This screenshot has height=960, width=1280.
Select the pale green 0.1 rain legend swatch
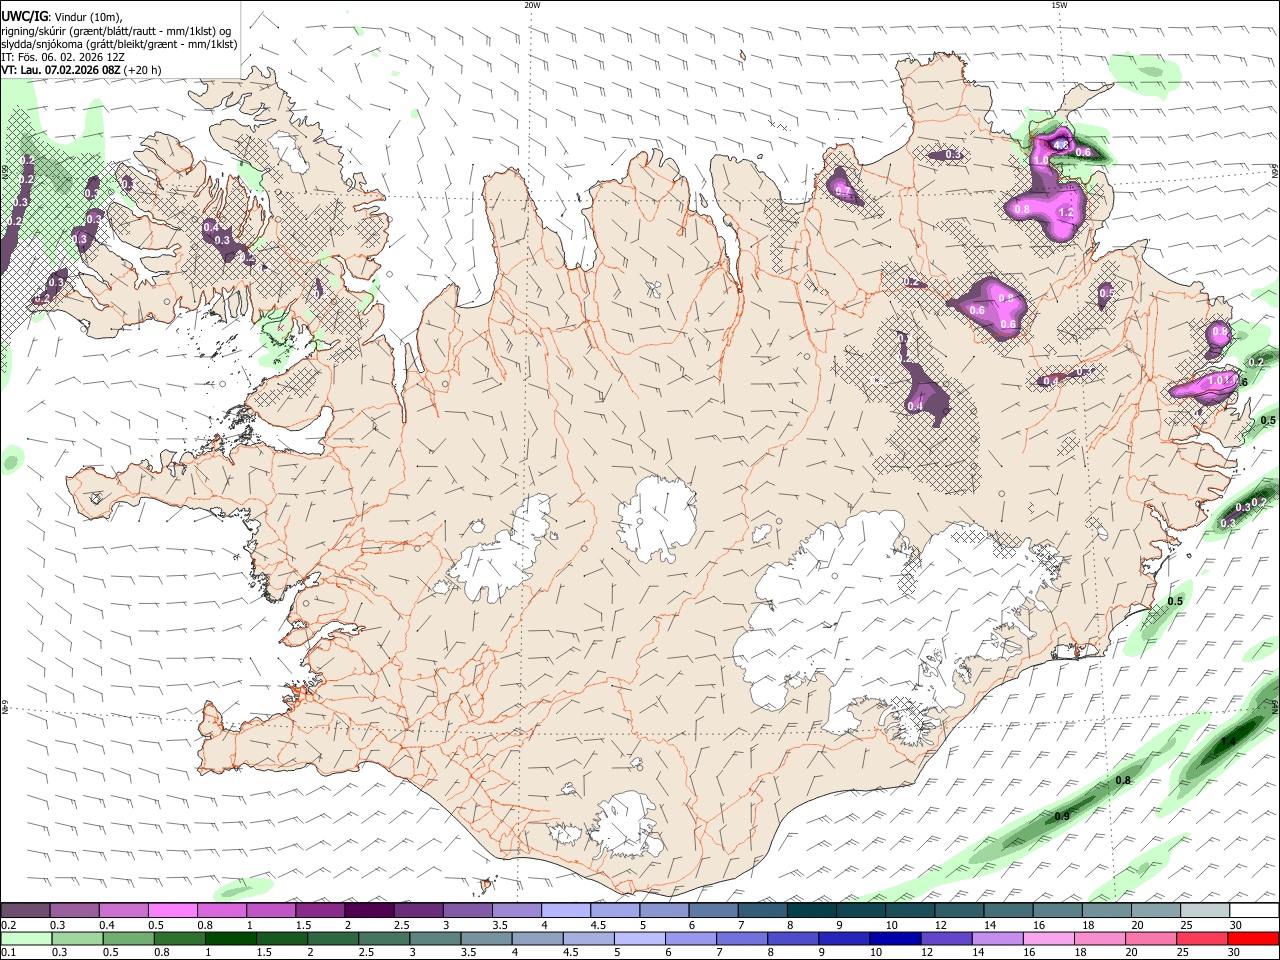point(26,939)
